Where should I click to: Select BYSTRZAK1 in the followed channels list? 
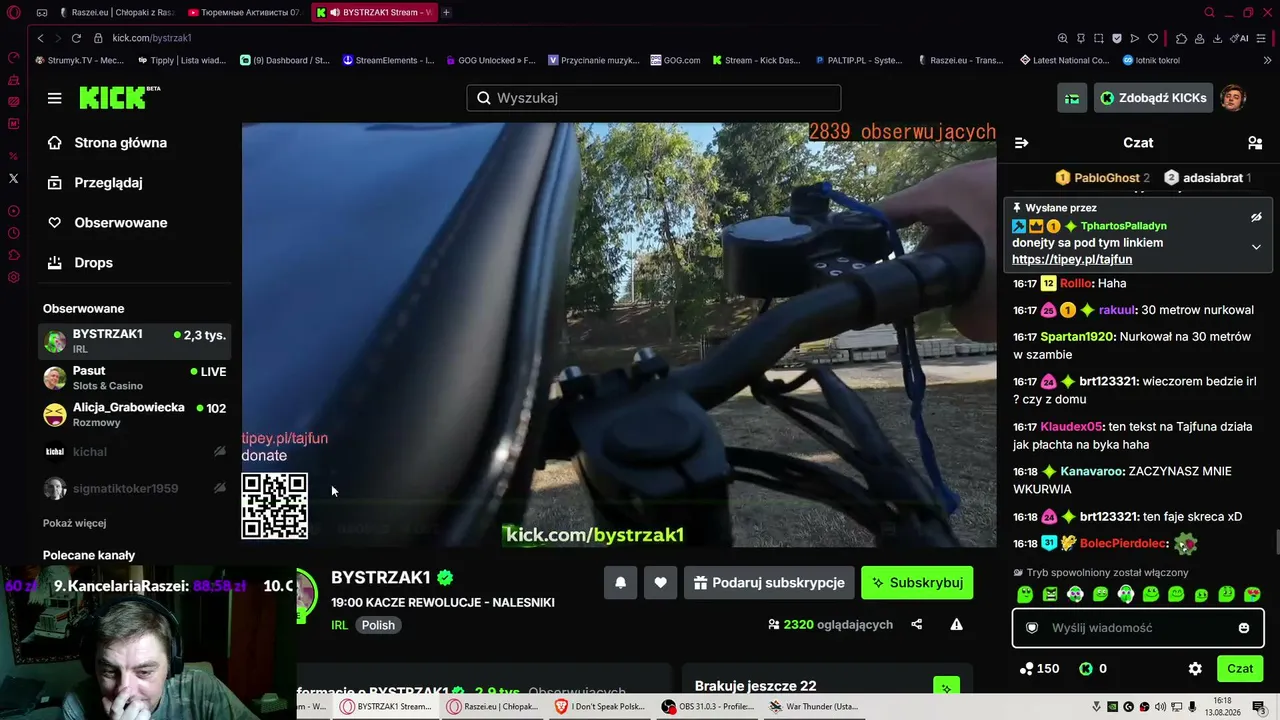[x=134, y=341]
